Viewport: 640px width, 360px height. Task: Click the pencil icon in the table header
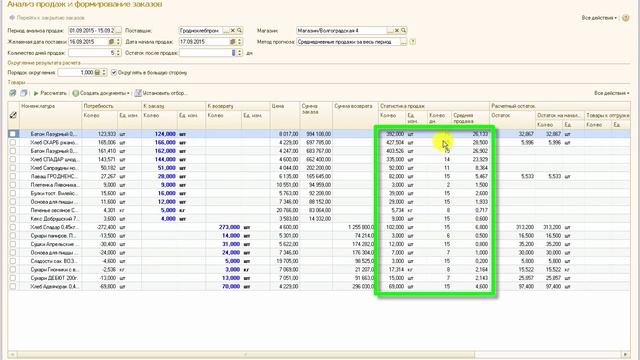click(13, 115)
